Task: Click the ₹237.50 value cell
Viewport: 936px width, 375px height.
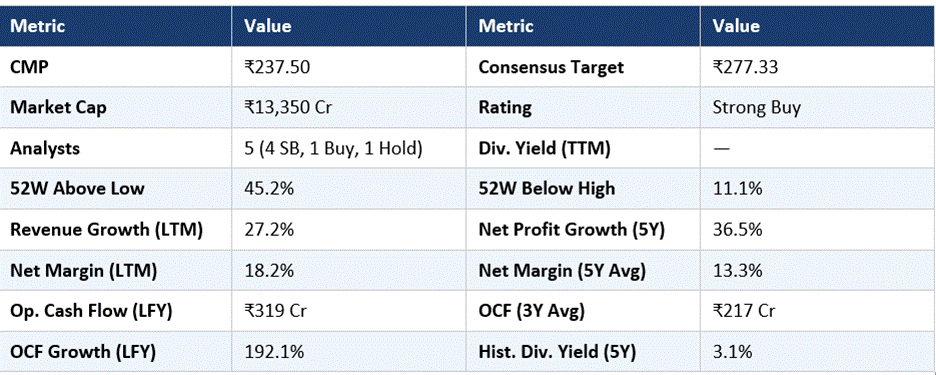Action: (349, 67)
